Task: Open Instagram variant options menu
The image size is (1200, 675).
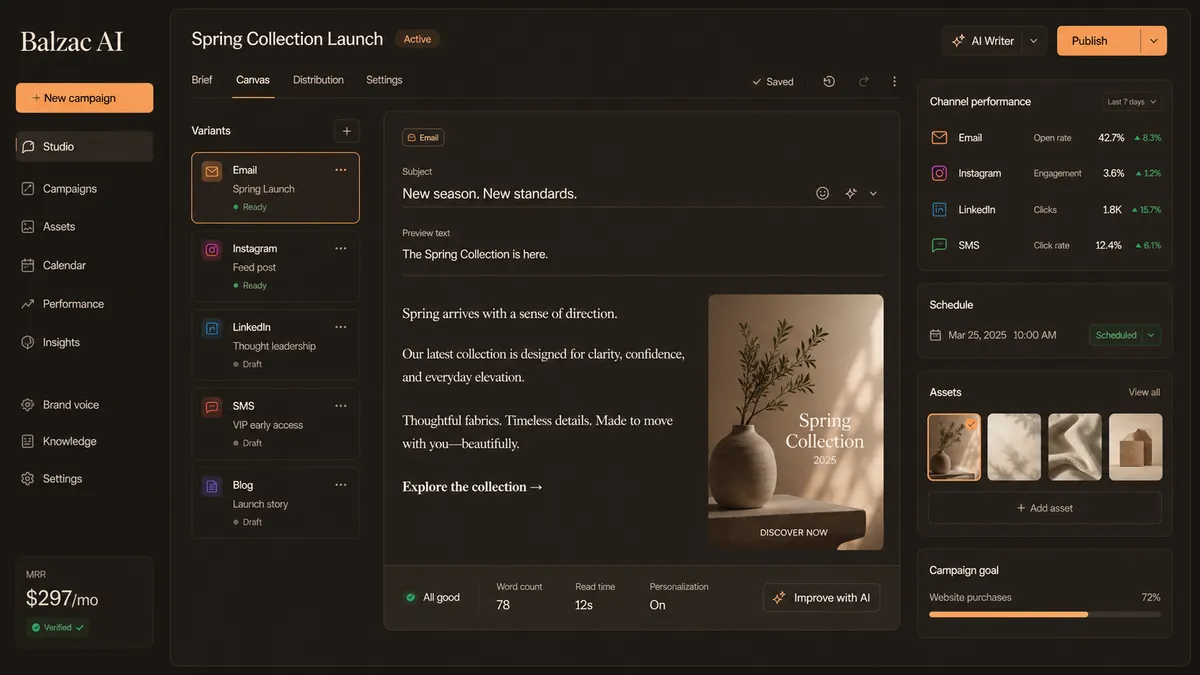Action: click(x=341, y=248)
